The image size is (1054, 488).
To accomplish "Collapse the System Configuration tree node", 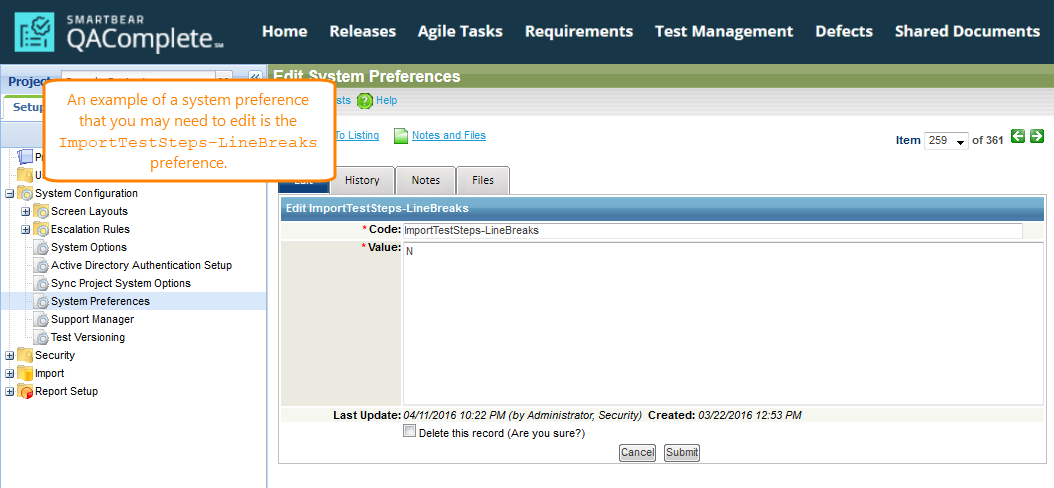I will pos(9,194).
